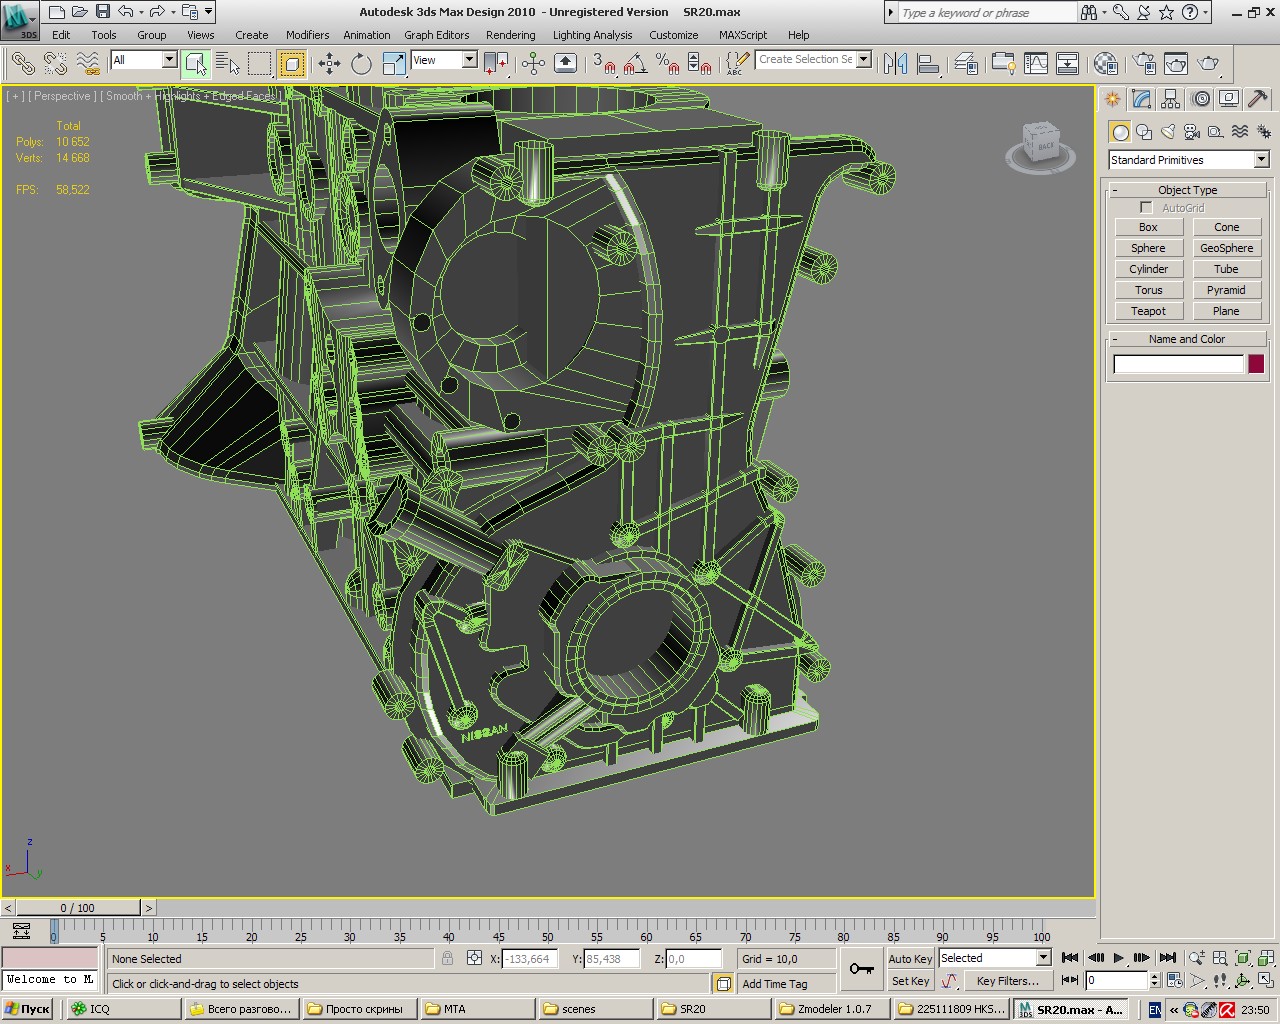Create a Teapot primitive button
This screenshot has width=1280, height=1024.
1148,311
